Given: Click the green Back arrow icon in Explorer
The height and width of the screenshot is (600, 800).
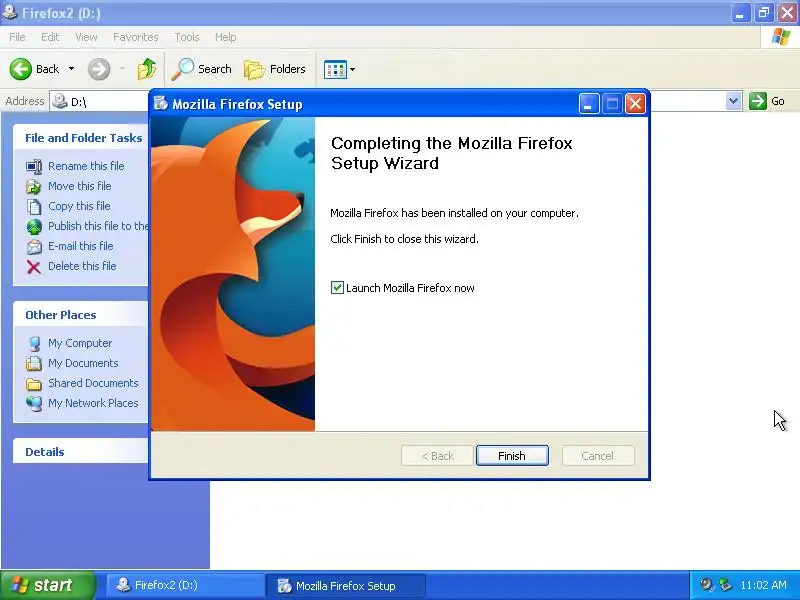Looking at the screenshot, I should tap(20, 69).
